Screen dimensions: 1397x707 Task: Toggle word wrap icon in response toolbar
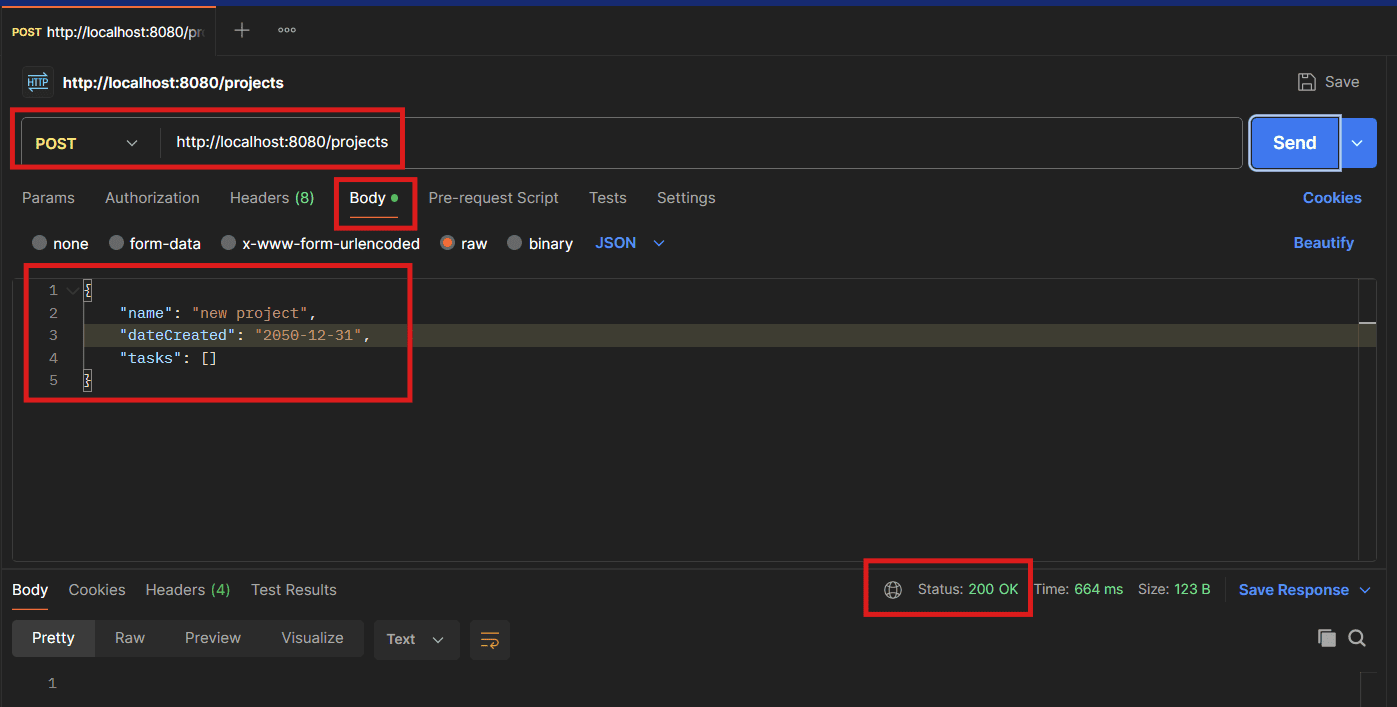(x=490, y=639)
